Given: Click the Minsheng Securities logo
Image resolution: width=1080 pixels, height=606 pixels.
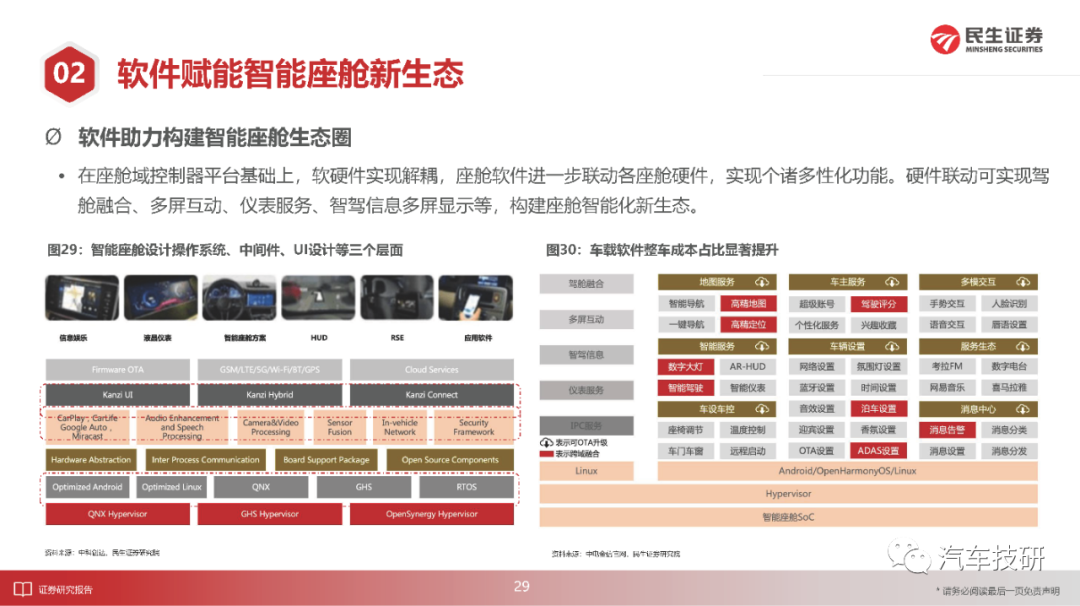Looking at the screenshot, I should 986,39.
